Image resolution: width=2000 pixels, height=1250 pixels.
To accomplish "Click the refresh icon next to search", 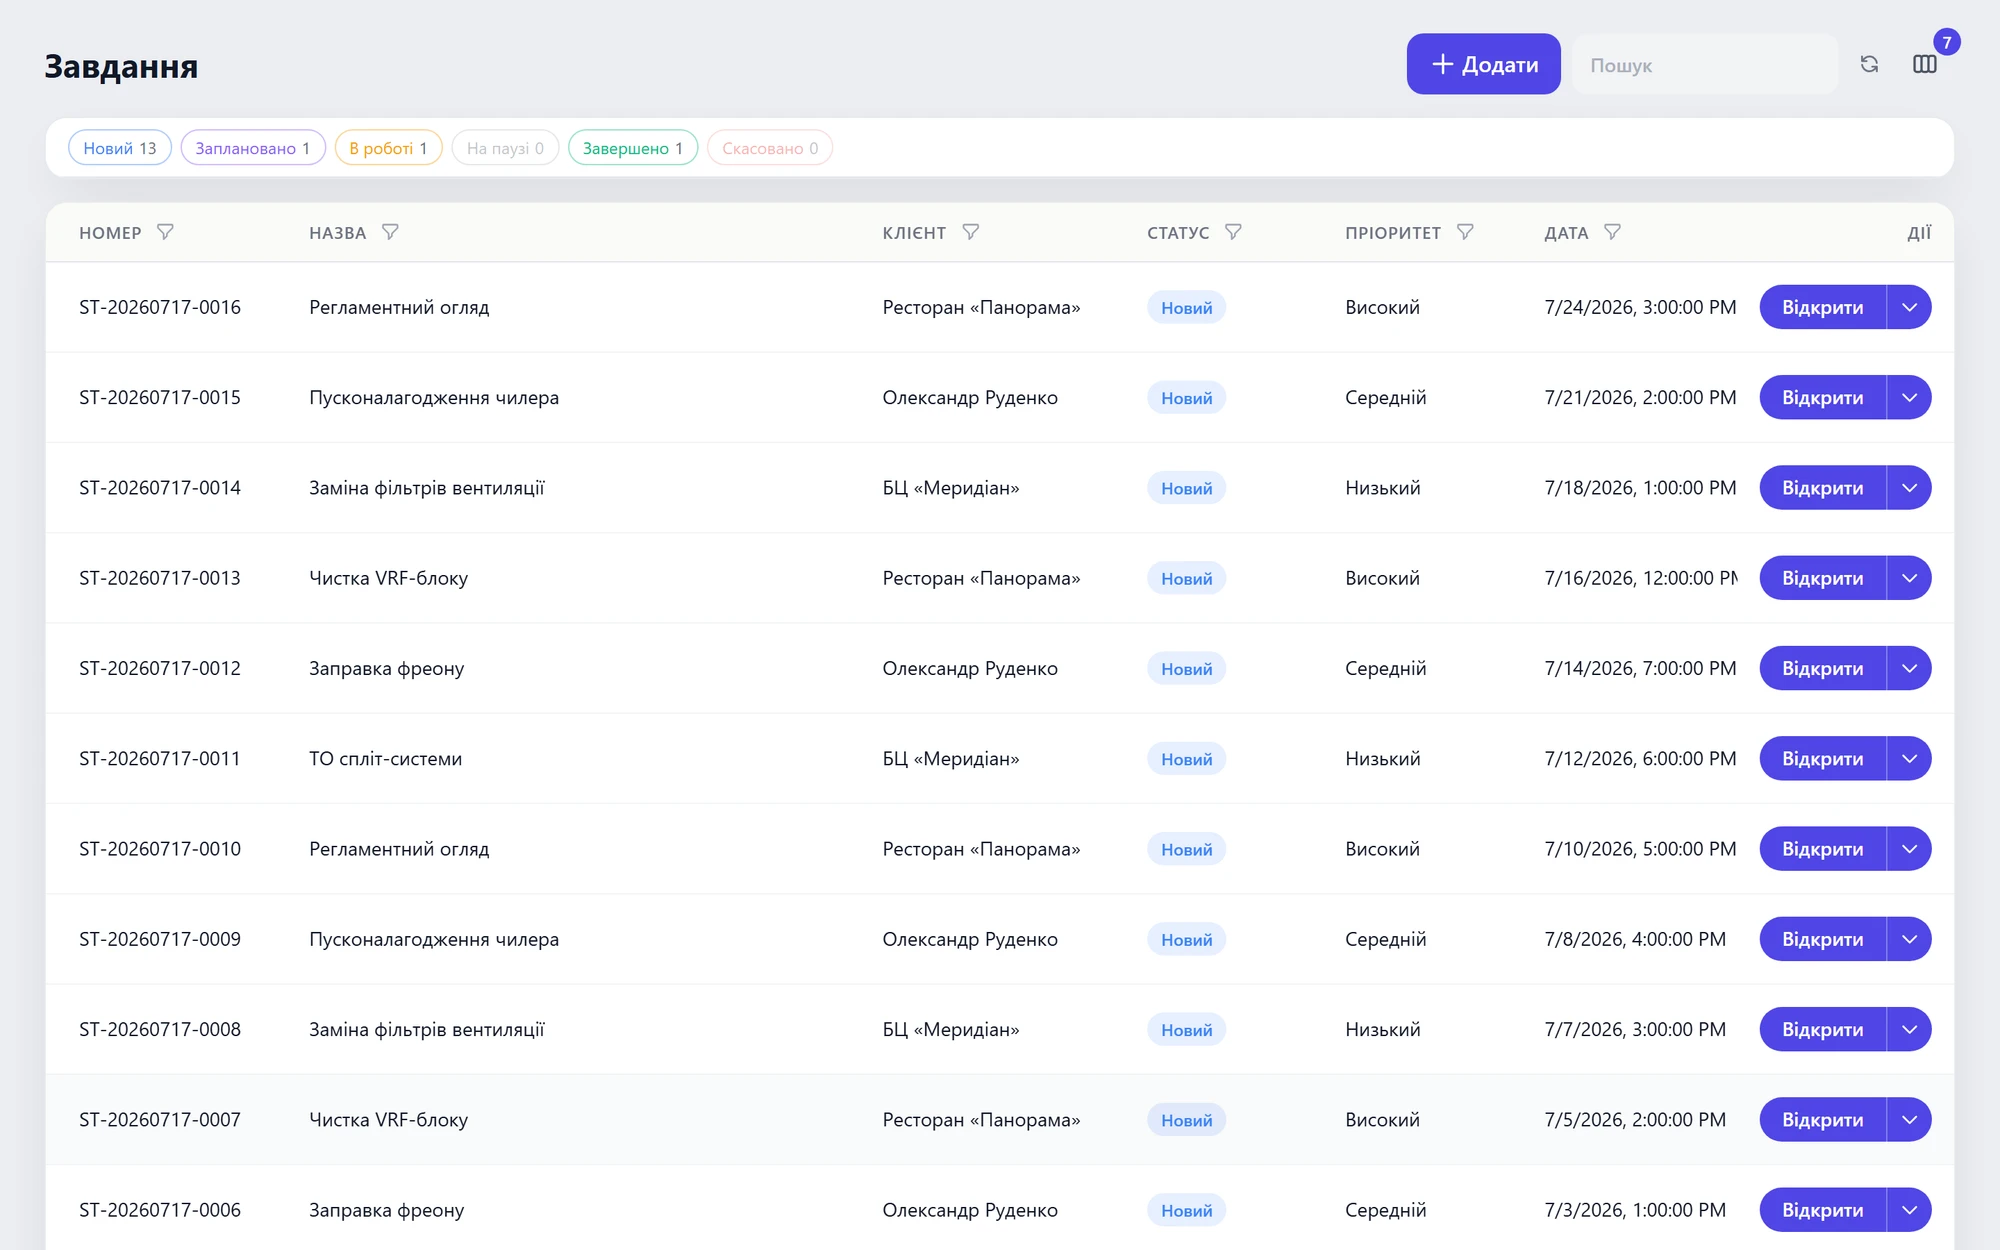I will [x=1869, y=64].
